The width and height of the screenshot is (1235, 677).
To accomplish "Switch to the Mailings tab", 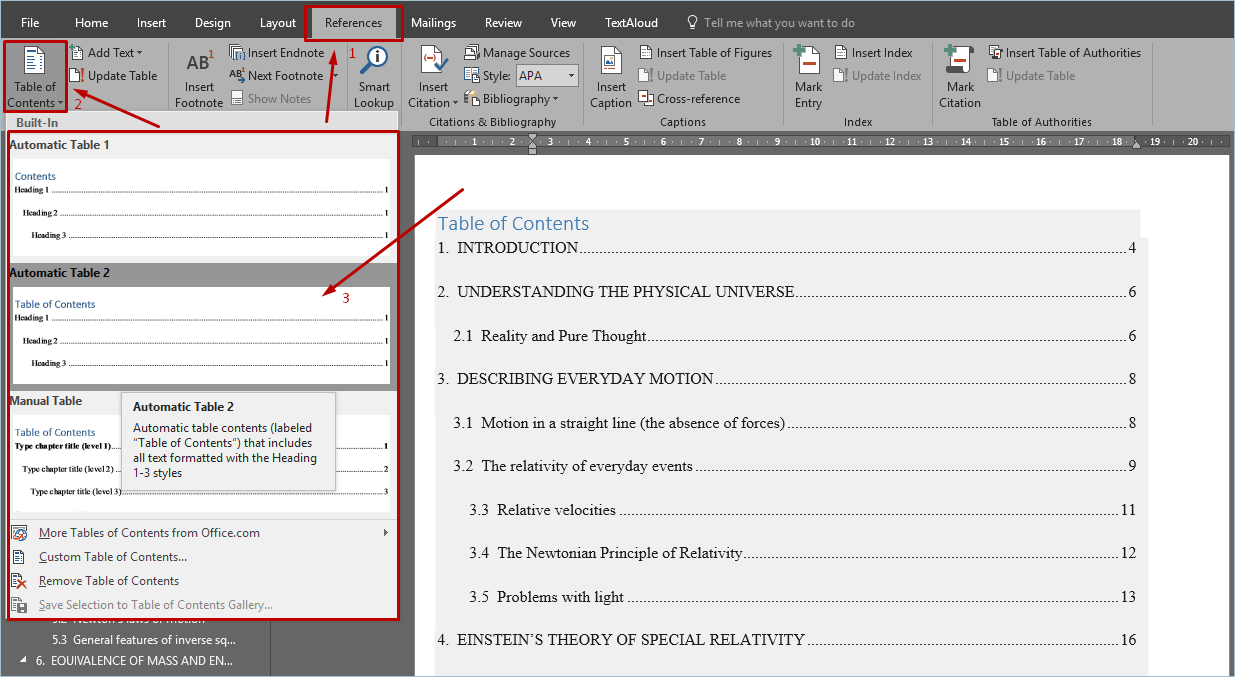I will click(x=433, y=23).
